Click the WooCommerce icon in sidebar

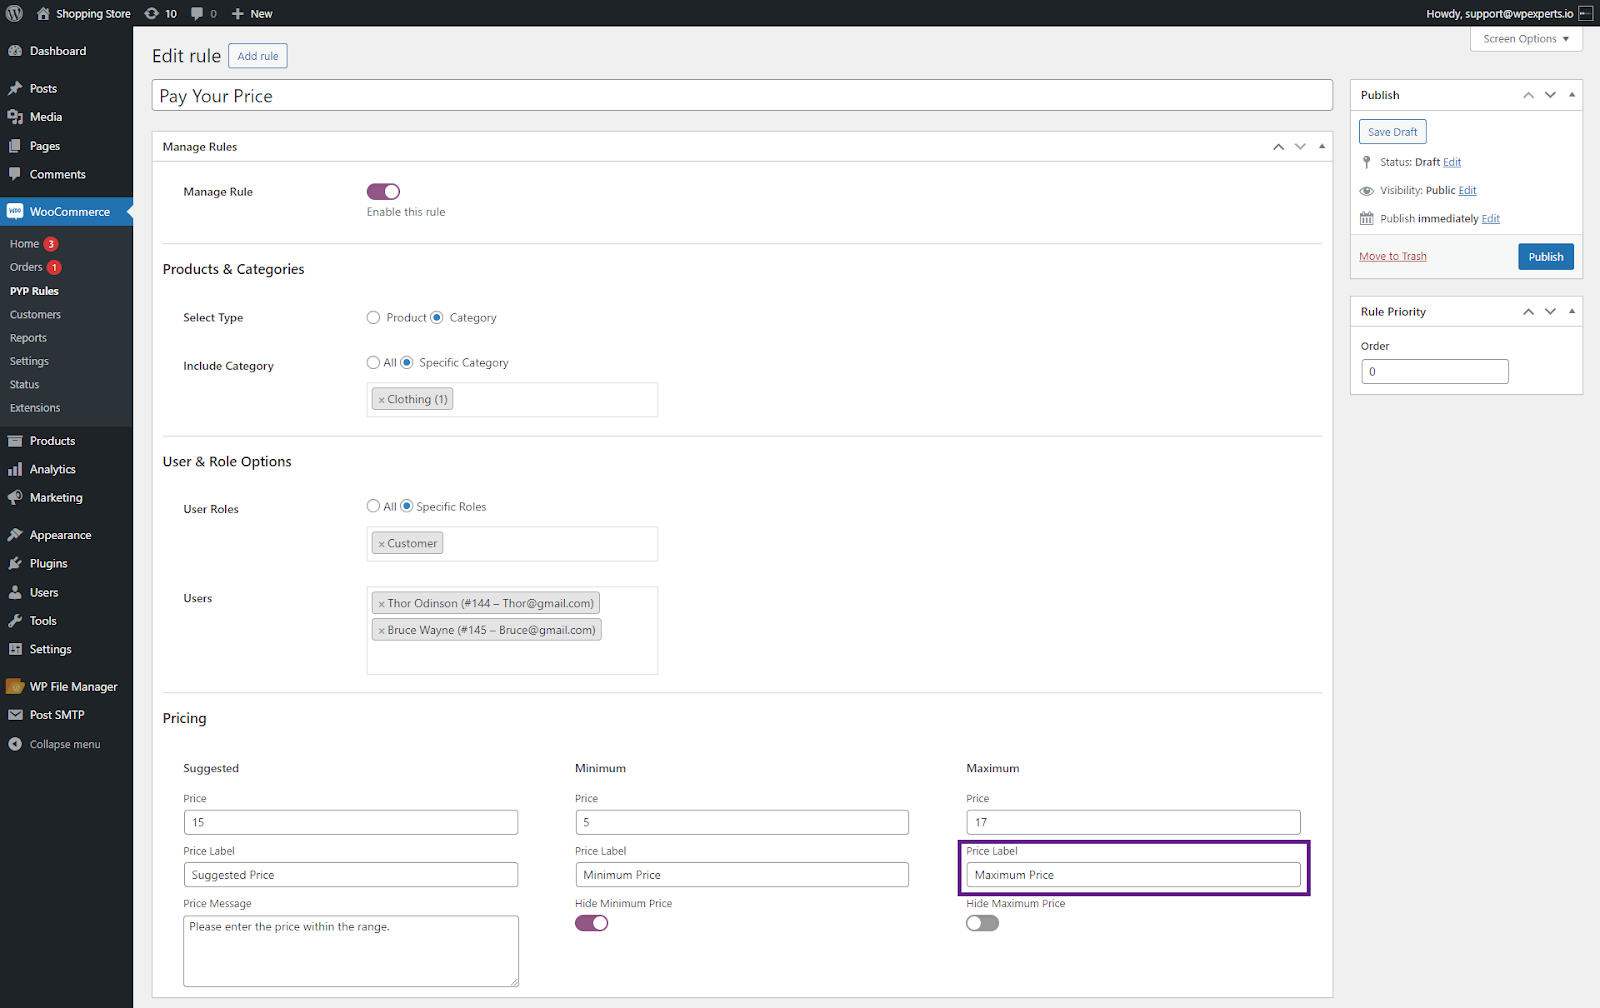(15, 212)
